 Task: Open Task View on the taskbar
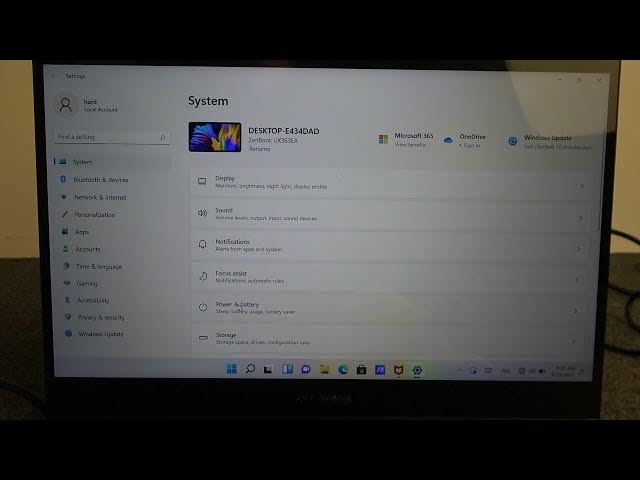[x=268, y=369]
